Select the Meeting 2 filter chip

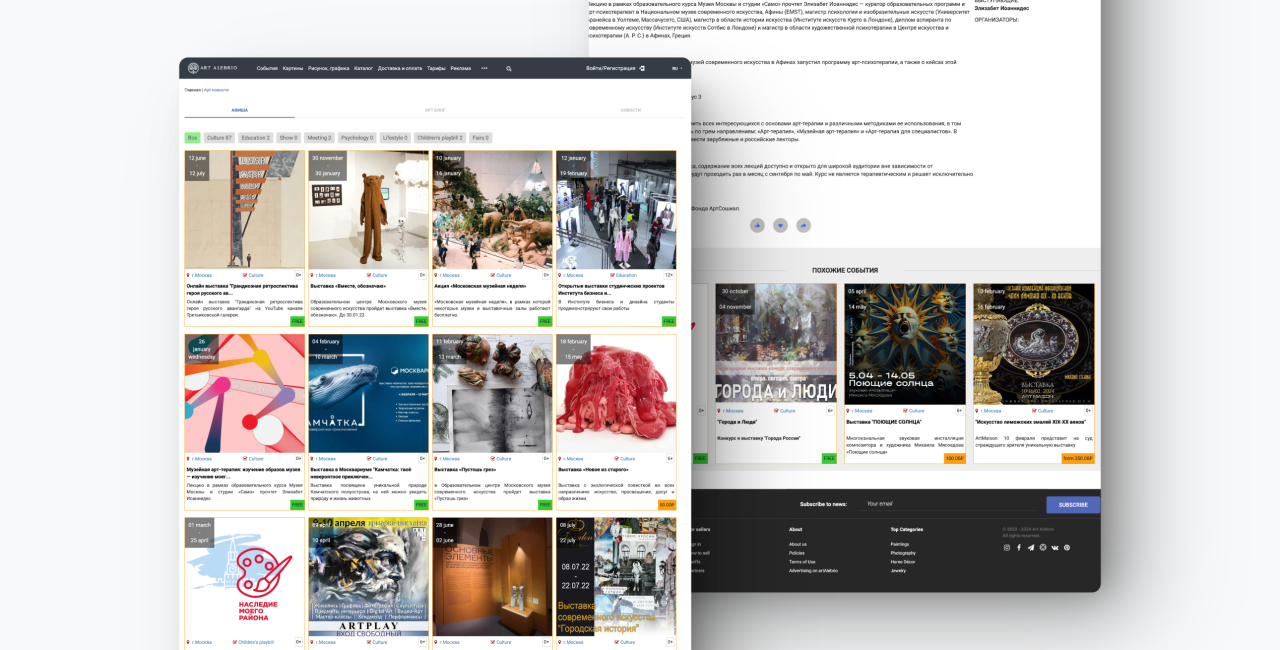tap(319, 138)
